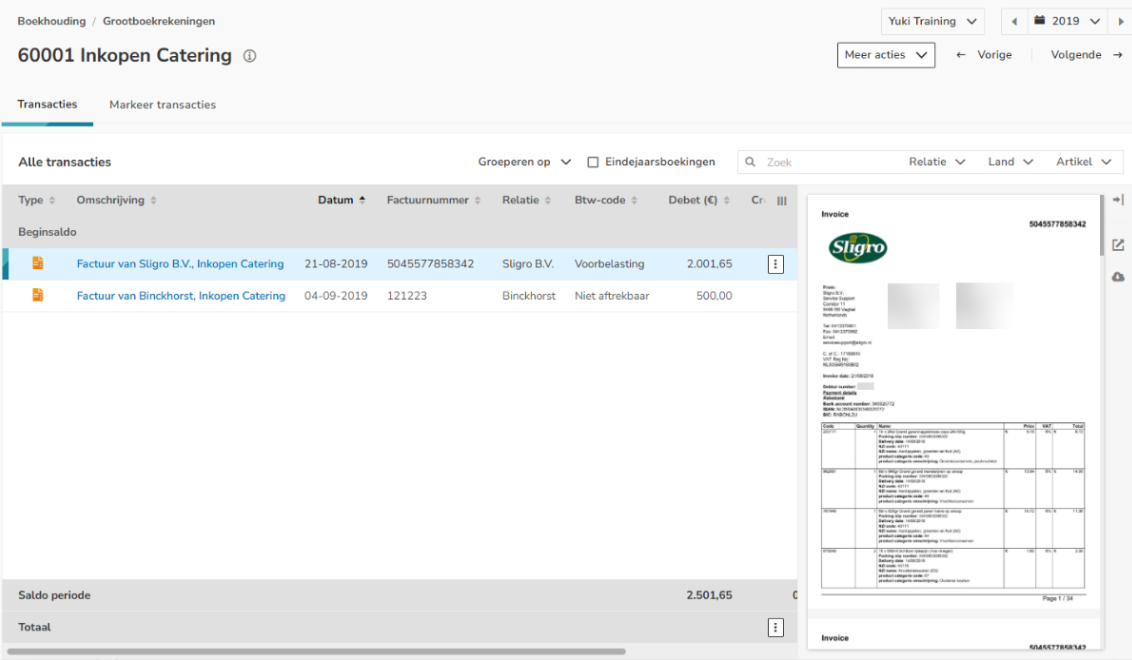Click the horizontal scrollbar below the table

click(316, 651)
